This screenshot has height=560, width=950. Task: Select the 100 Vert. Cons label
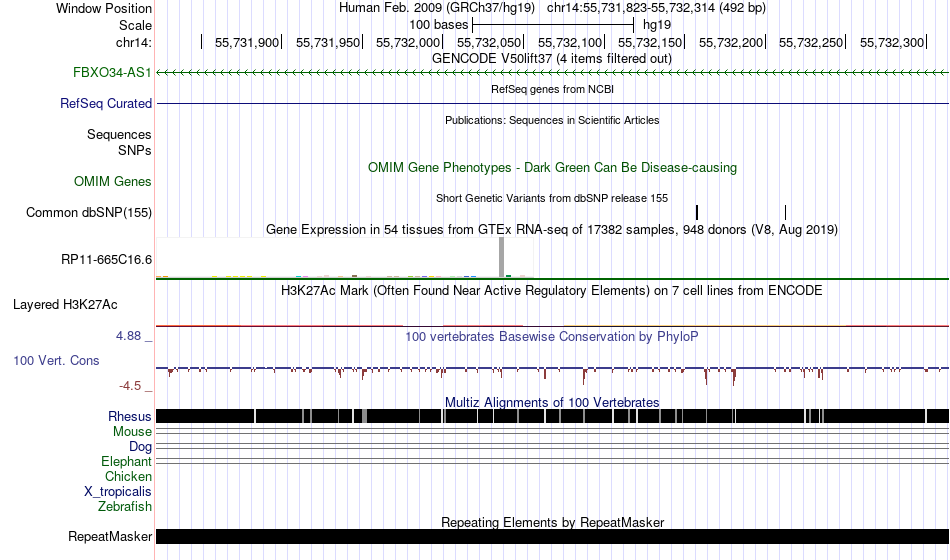pyautogui.click(x=56, y=360)
